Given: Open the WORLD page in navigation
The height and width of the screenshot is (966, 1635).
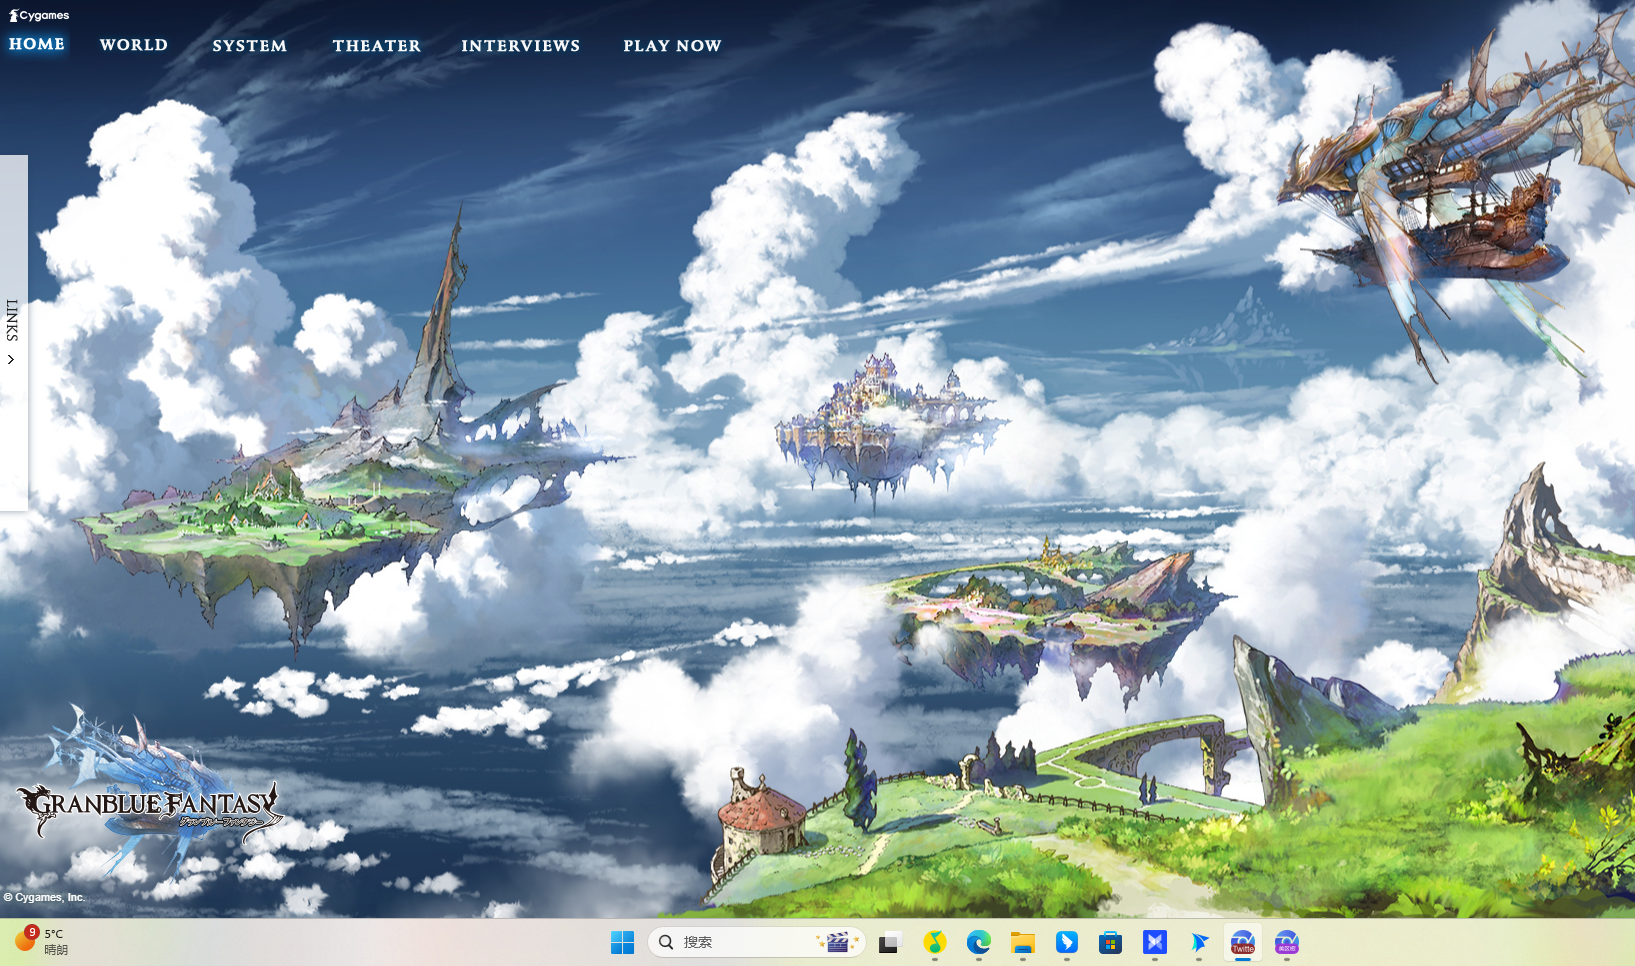Looking at the screenshot, I should (x=134, y=45).
